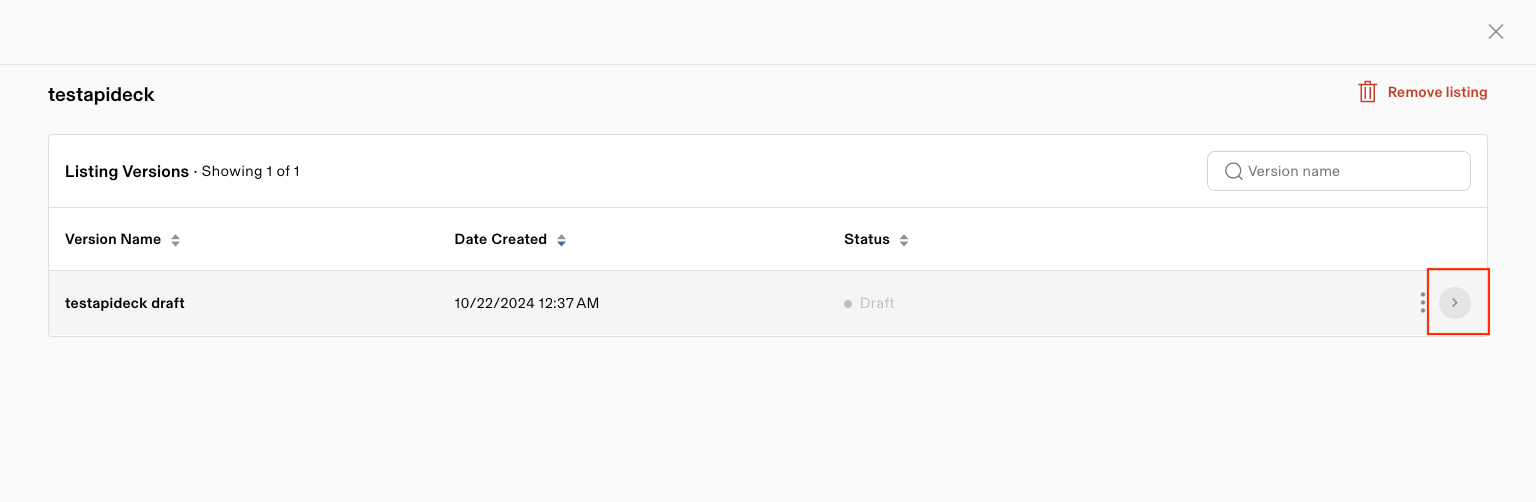This screenshot has width=1536, height=502.
Task: Click the Showing 1 of 1 count
Action: pyautogui.click(x=251, y=172)
